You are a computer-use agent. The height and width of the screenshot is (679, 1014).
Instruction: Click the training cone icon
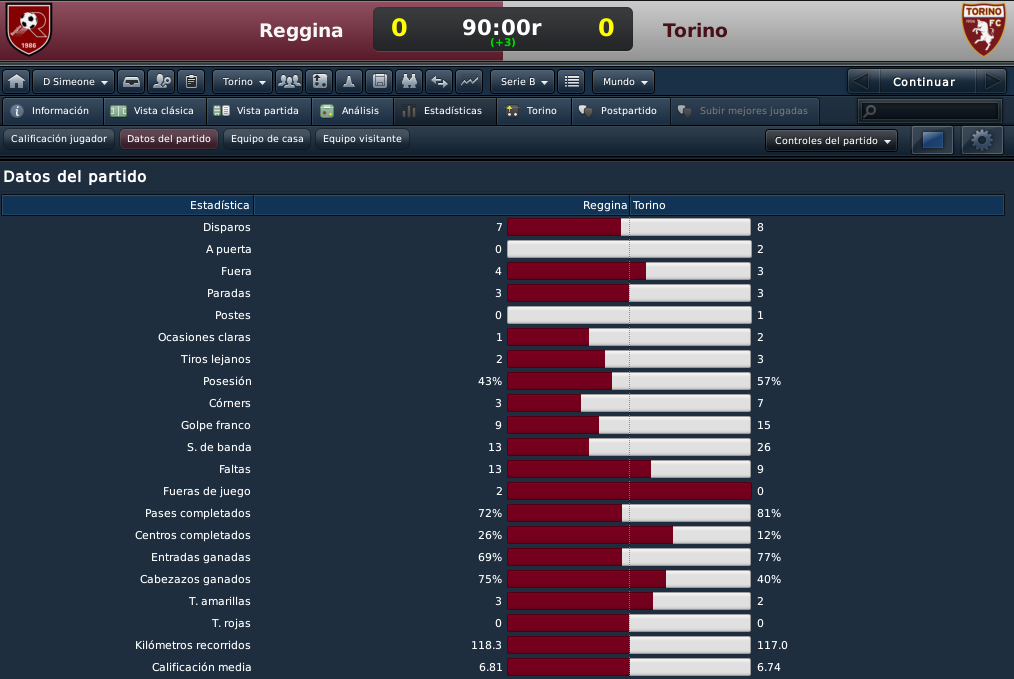349,81
